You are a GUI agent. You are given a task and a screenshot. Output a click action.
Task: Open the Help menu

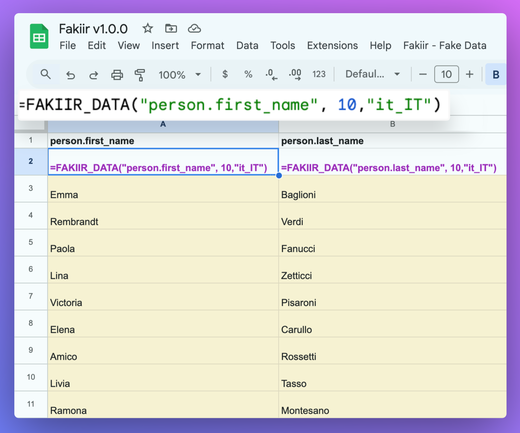point(380,45)
